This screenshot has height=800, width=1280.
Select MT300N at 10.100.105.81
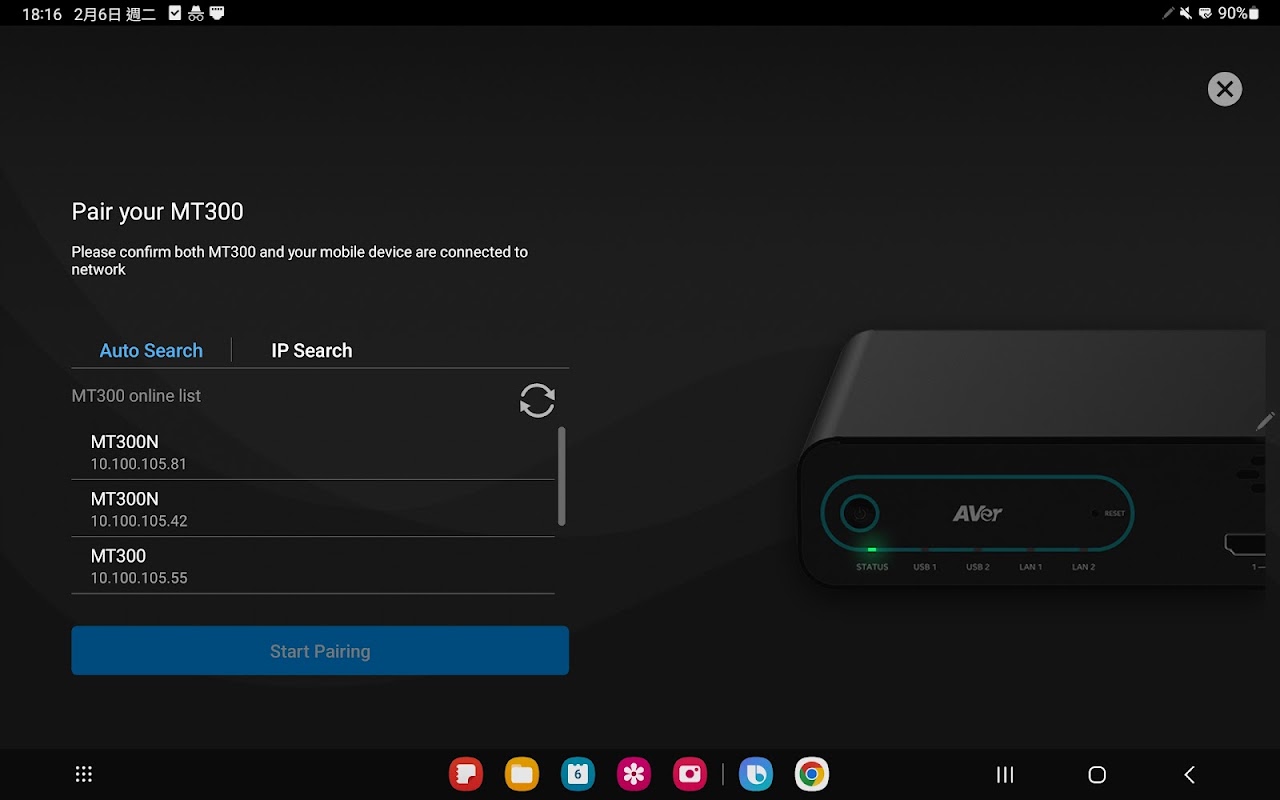tap(313, 452)
